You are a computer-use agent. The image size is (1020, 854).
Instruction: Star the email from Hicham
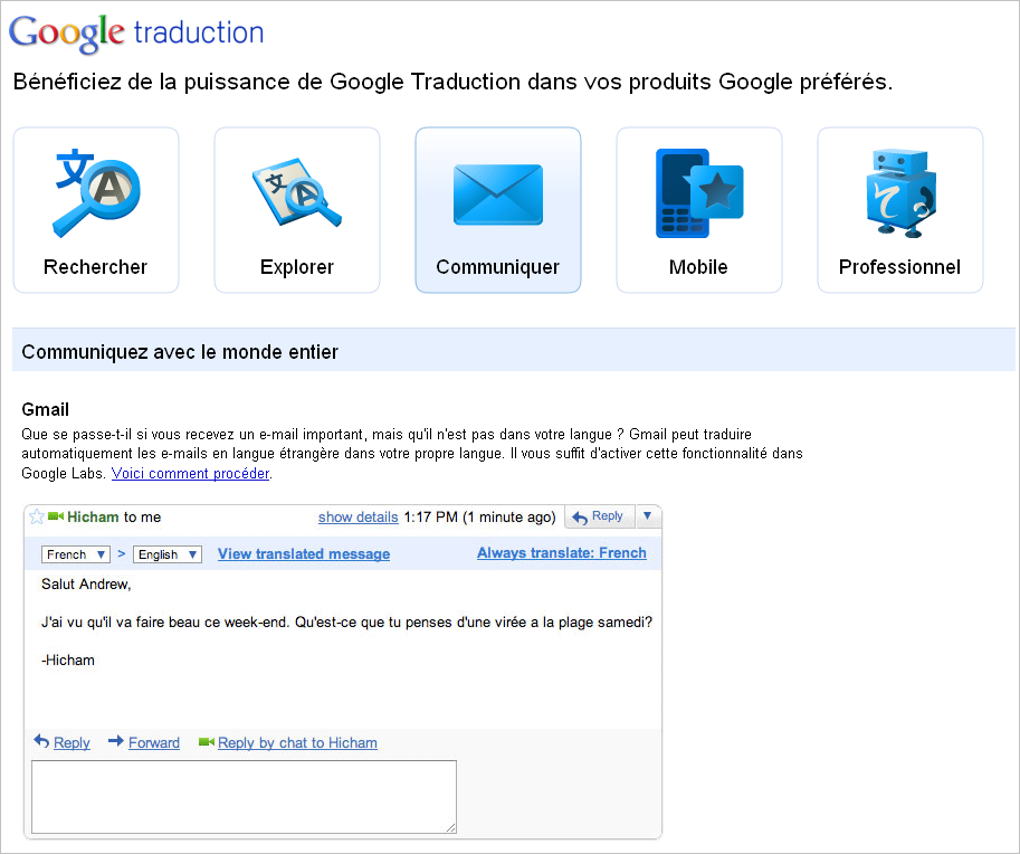[37, 517]
